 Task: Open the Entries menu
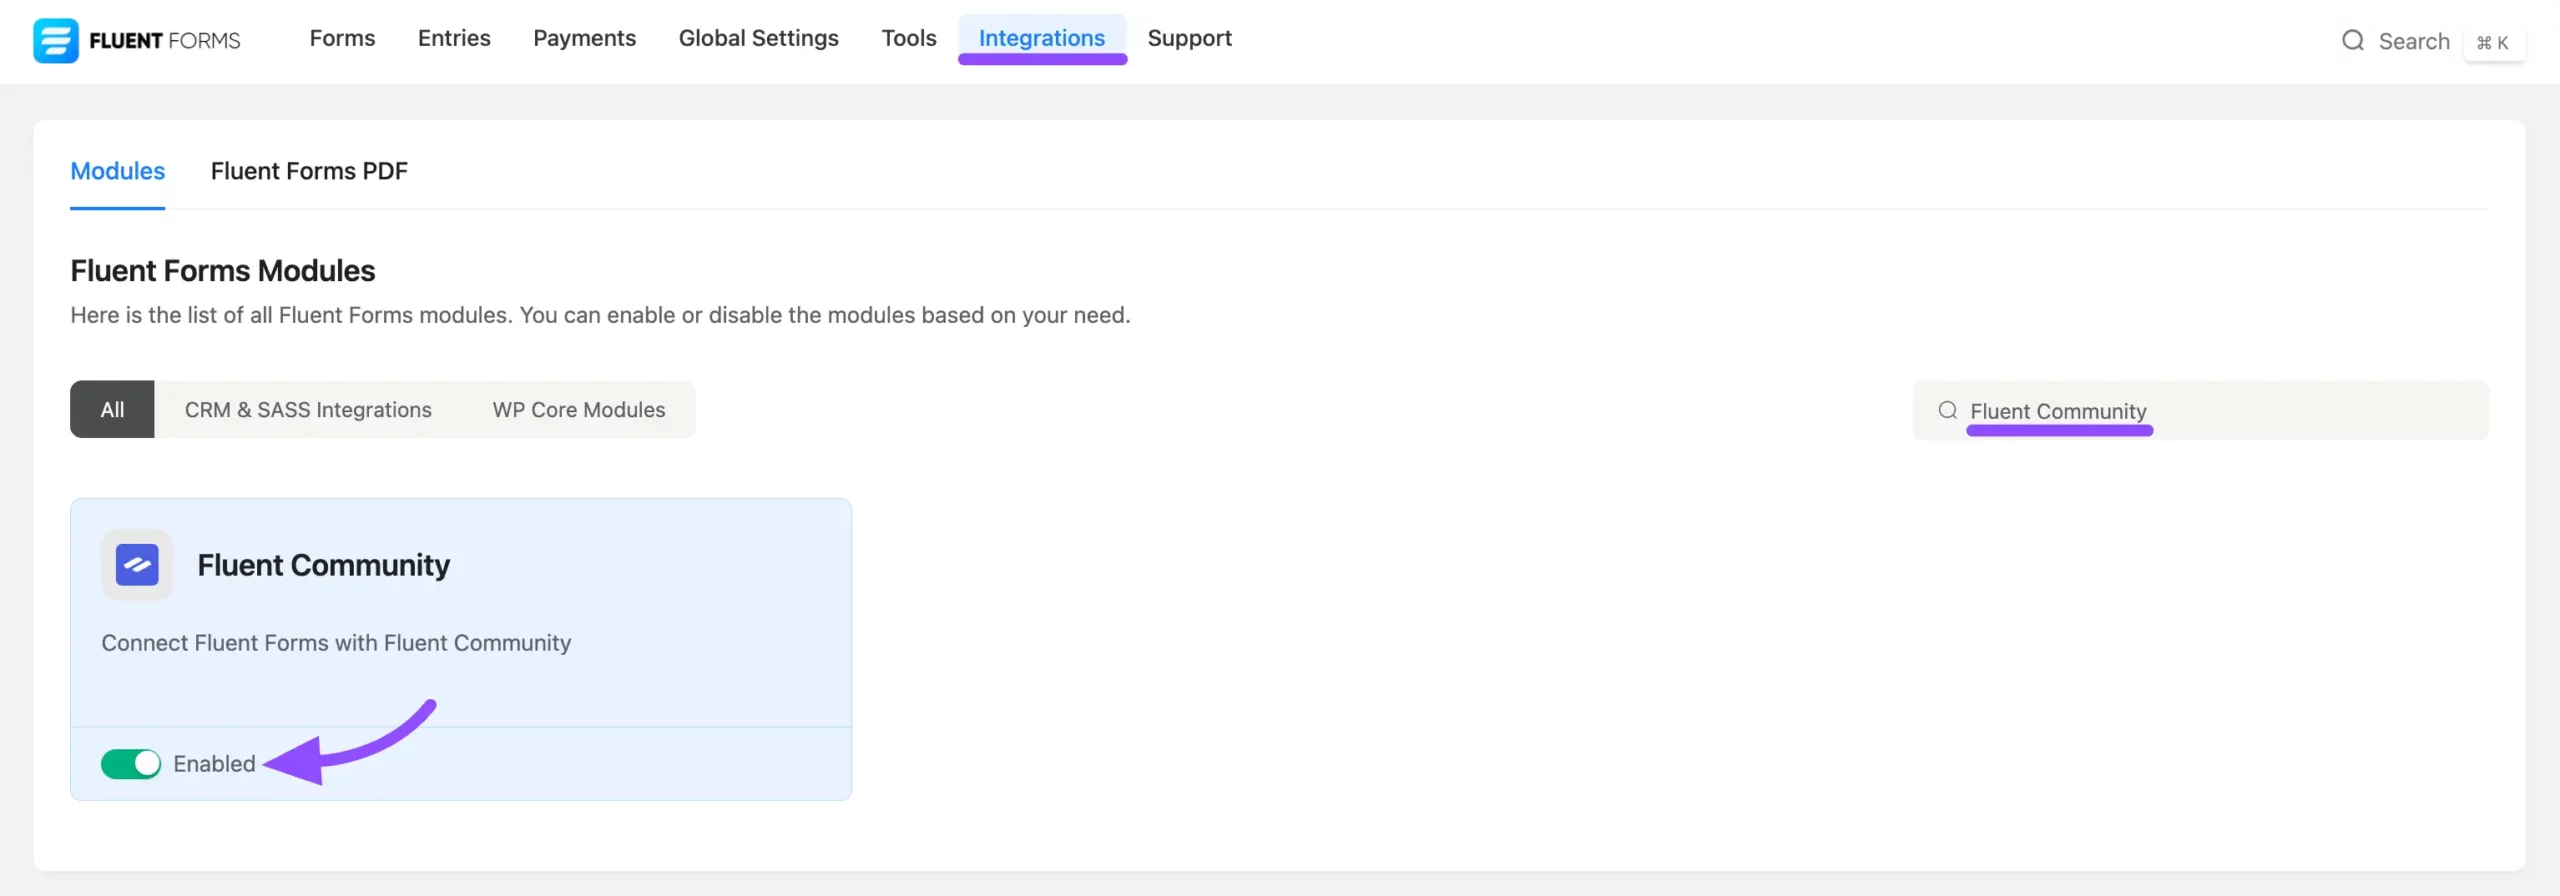tap(454, 38)
